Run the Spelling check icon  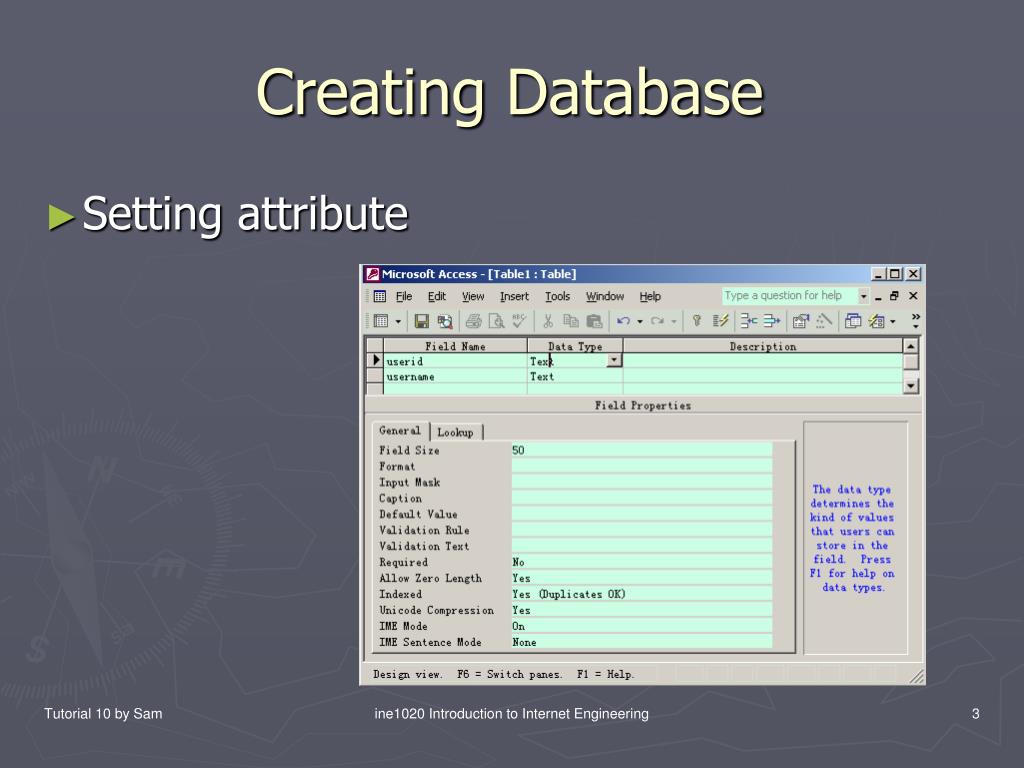coord(519,321)
